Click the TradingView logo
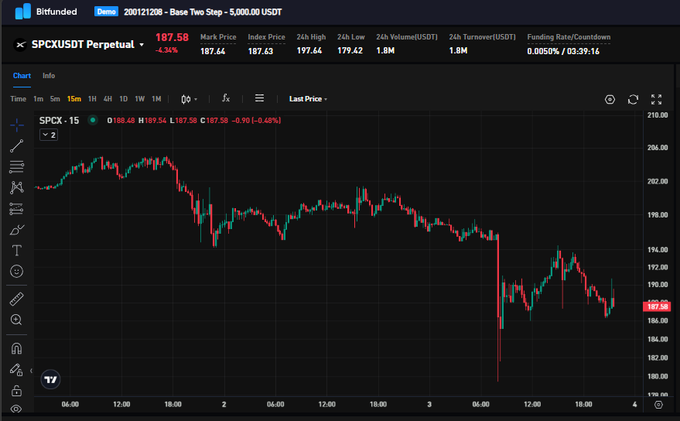 [x=51, y=379]
